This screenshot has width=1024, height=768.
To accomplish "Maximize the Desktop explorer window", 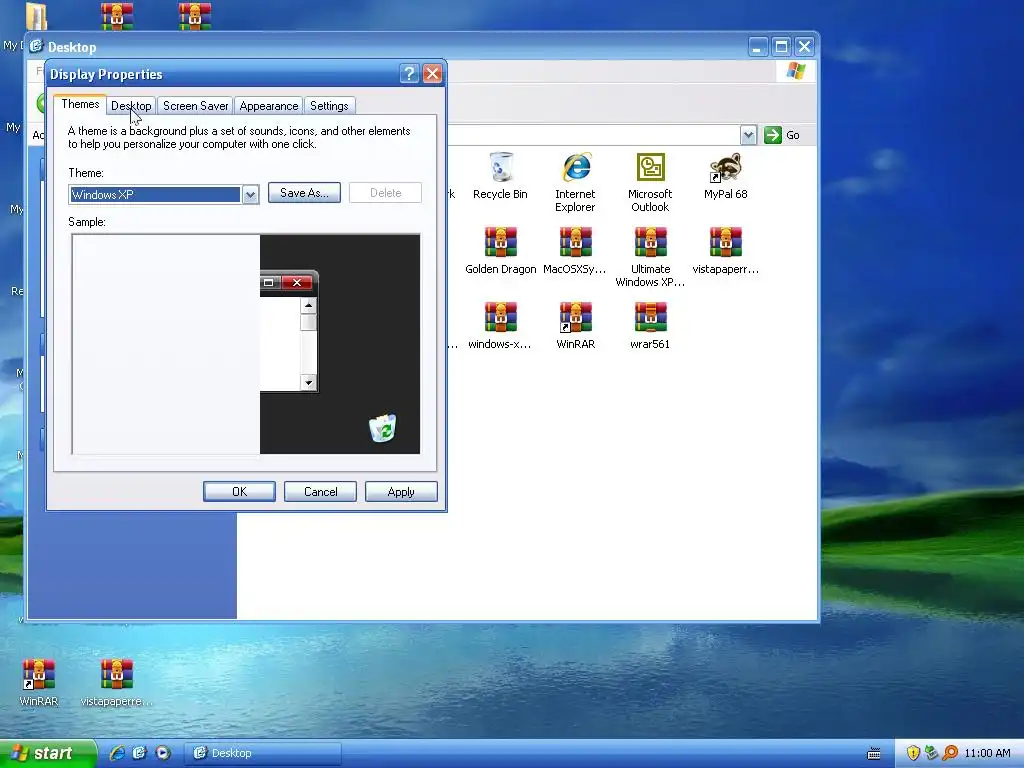I will 781,47.
